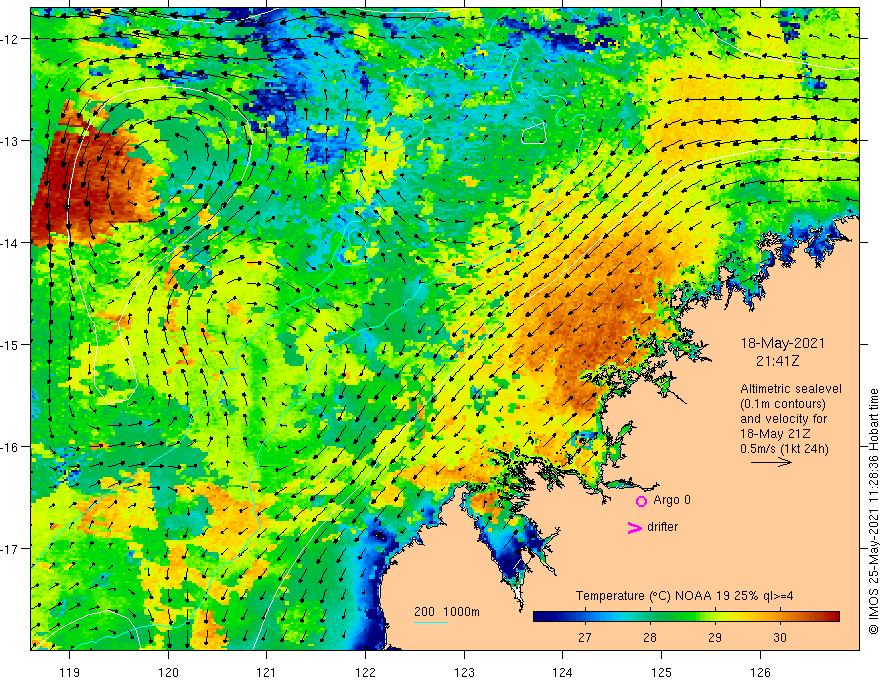This screenshot has width=880, height=680.
Task: Click the longitude axis label 120
Action: (x=168, y=672)
